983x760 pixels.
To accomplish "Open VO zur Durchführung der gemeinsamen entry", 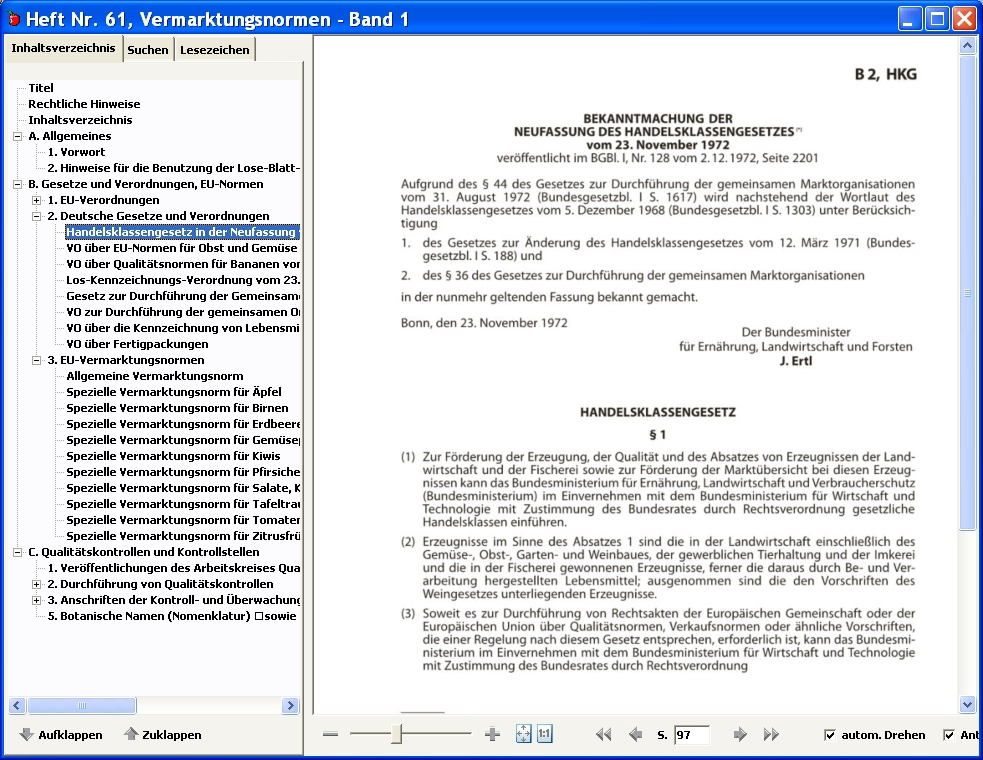I will tap(183, 312).
